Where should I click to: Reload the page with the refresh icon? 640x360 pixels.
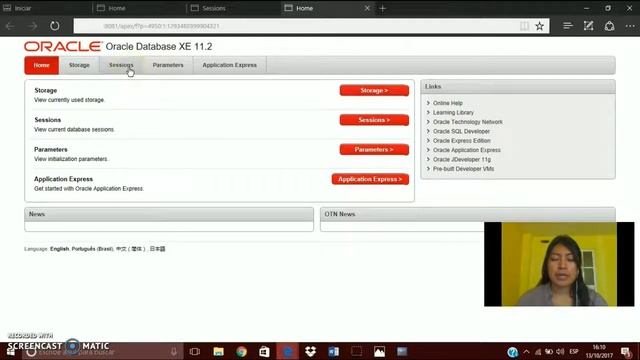55,26
